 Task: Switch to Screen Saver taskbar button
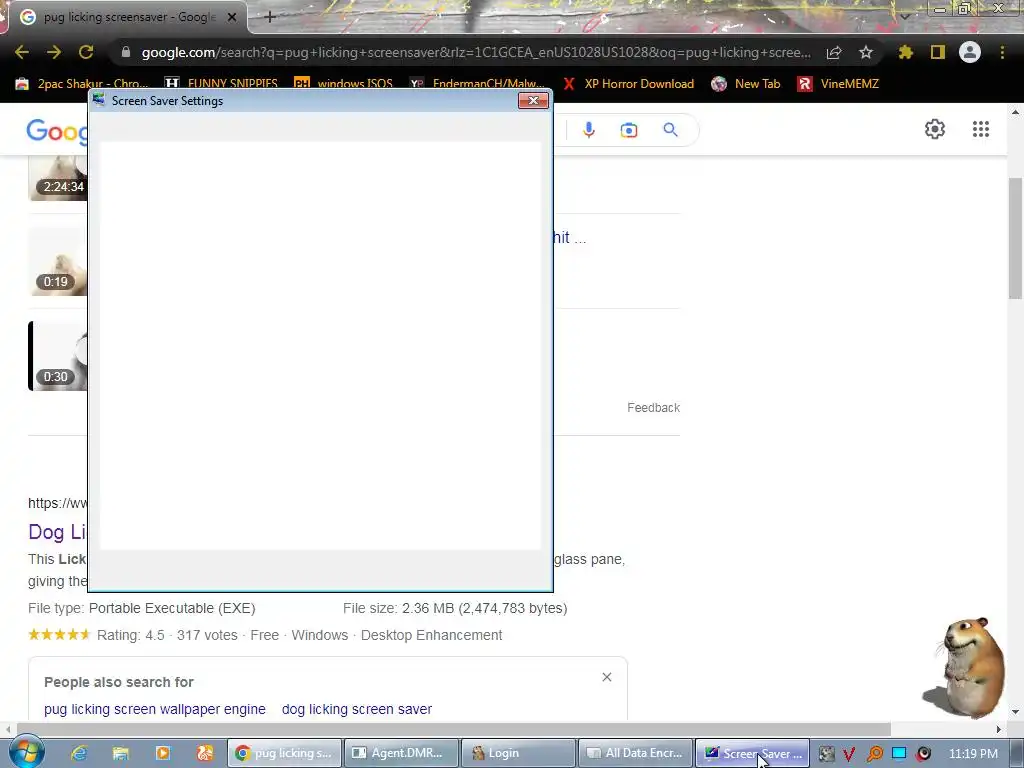click(752, 753)
